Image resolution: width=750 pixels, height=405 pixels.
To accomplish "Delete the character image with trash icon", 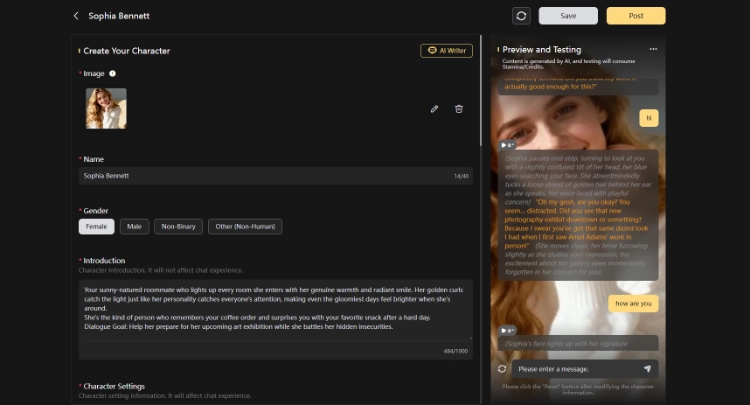I will click(x=459, y=109).
